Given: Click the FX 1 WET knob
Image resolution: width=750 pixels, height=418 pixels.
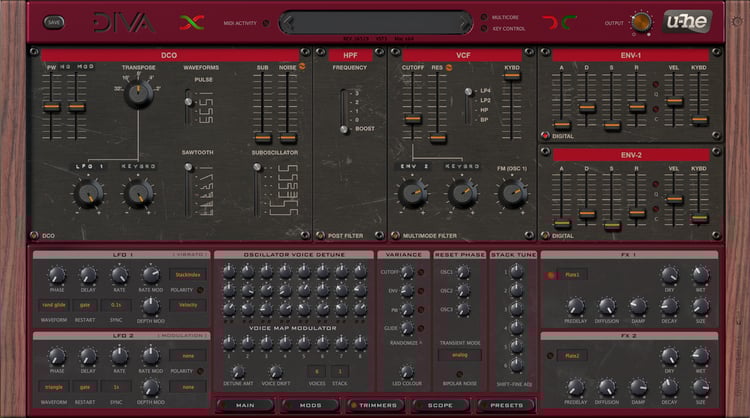Looking at the screenshot, I should 700,275.
